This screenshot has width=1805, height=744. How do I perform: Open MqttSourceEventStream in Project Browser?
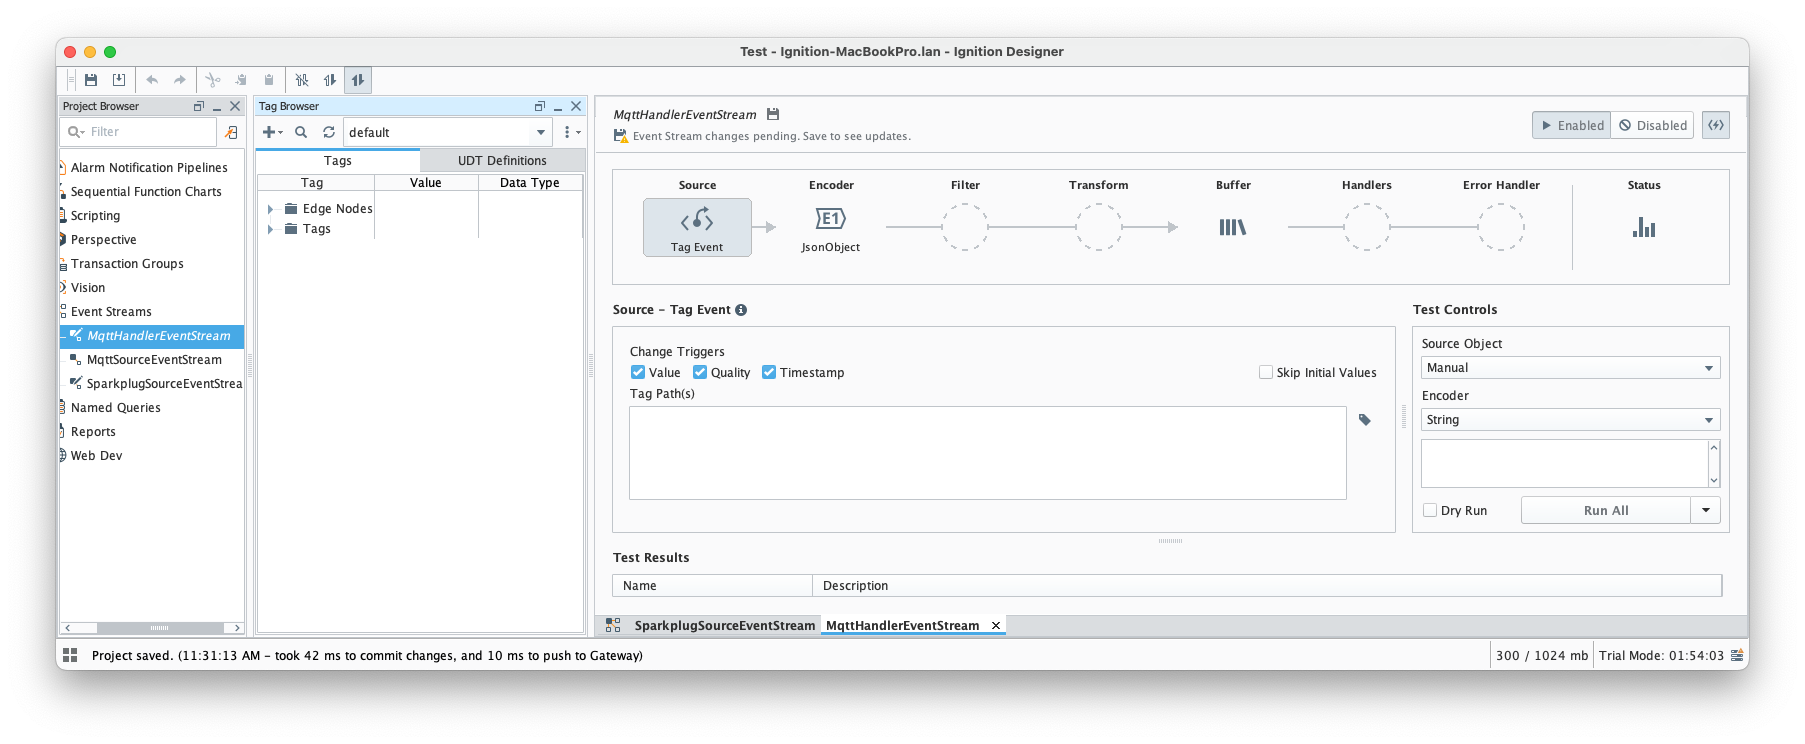pyautogui.click(x=153, y=360)
